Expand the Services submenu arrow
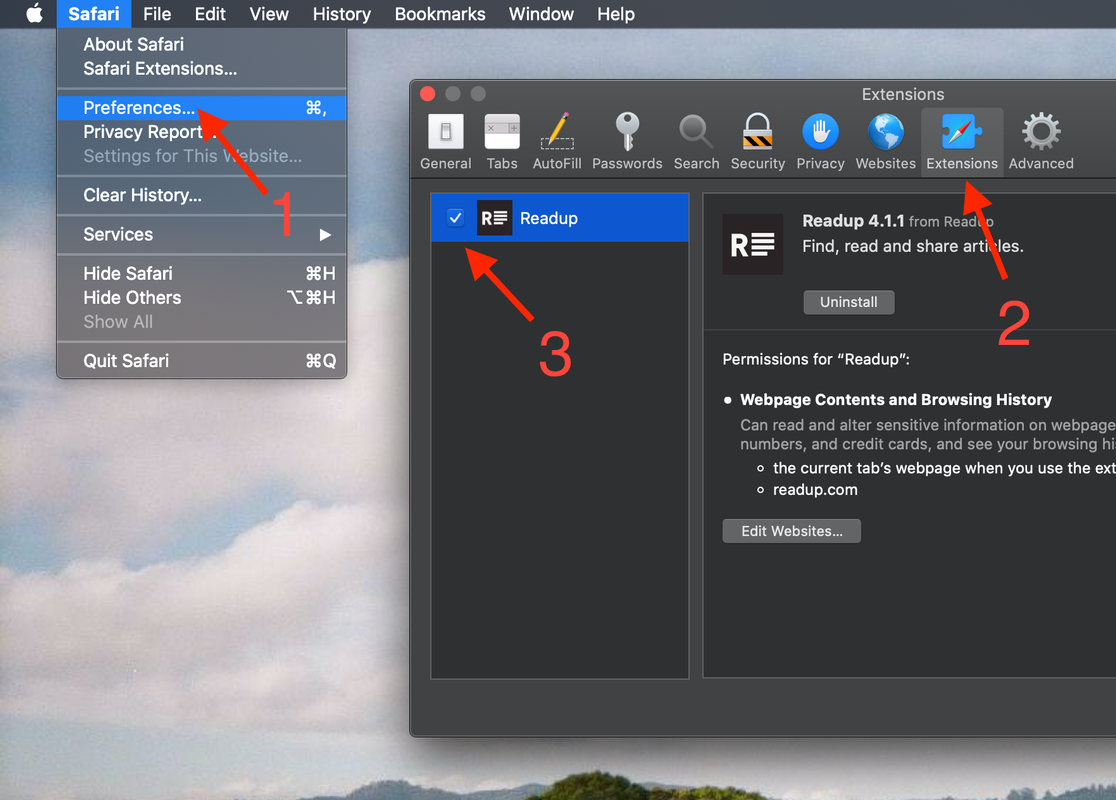The height and width of the screenshot is (800, 1116). tap(325, 235)
